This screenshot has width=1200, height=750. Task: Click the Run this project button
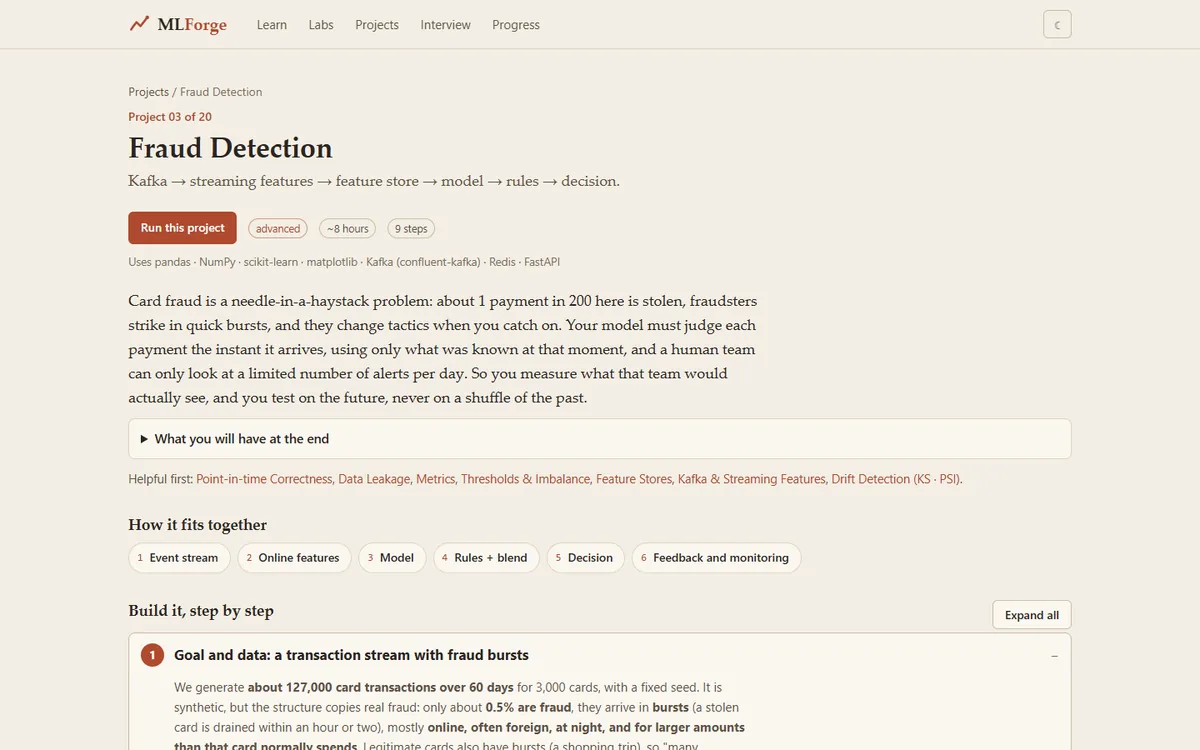pyautogui.click(x=182, y=228)
